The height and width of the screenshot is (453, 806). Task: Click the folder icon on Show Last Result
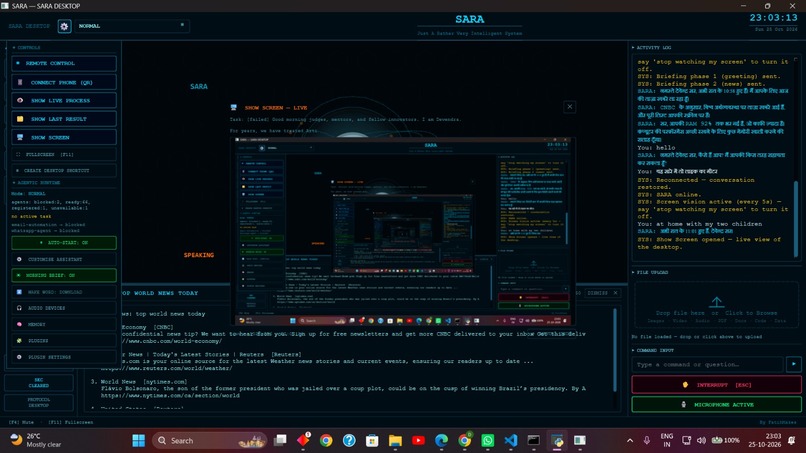(x=20, y=119)
